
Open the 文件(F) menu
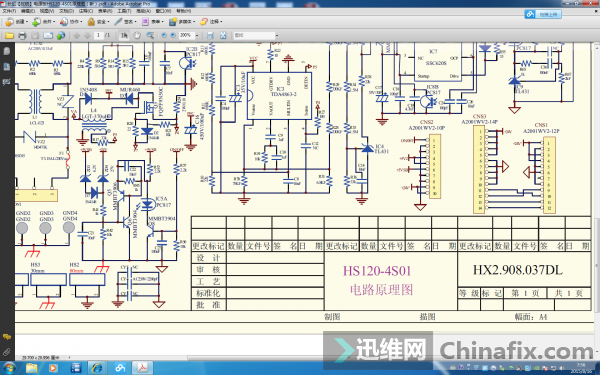9,11
